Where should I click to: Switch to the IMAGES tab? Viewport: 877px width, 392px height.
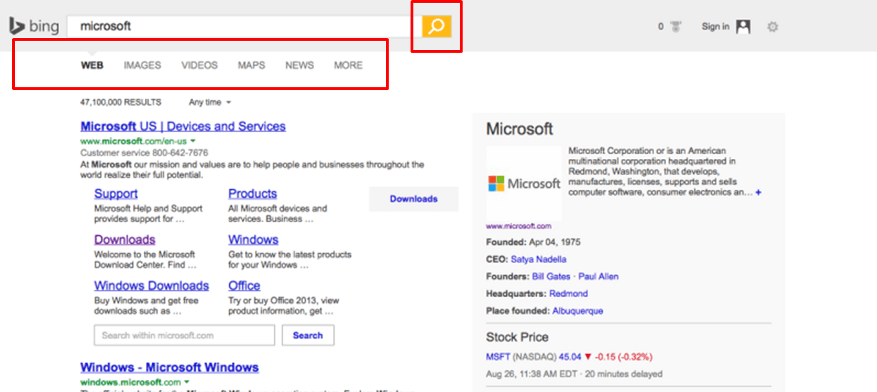[142, 65]
